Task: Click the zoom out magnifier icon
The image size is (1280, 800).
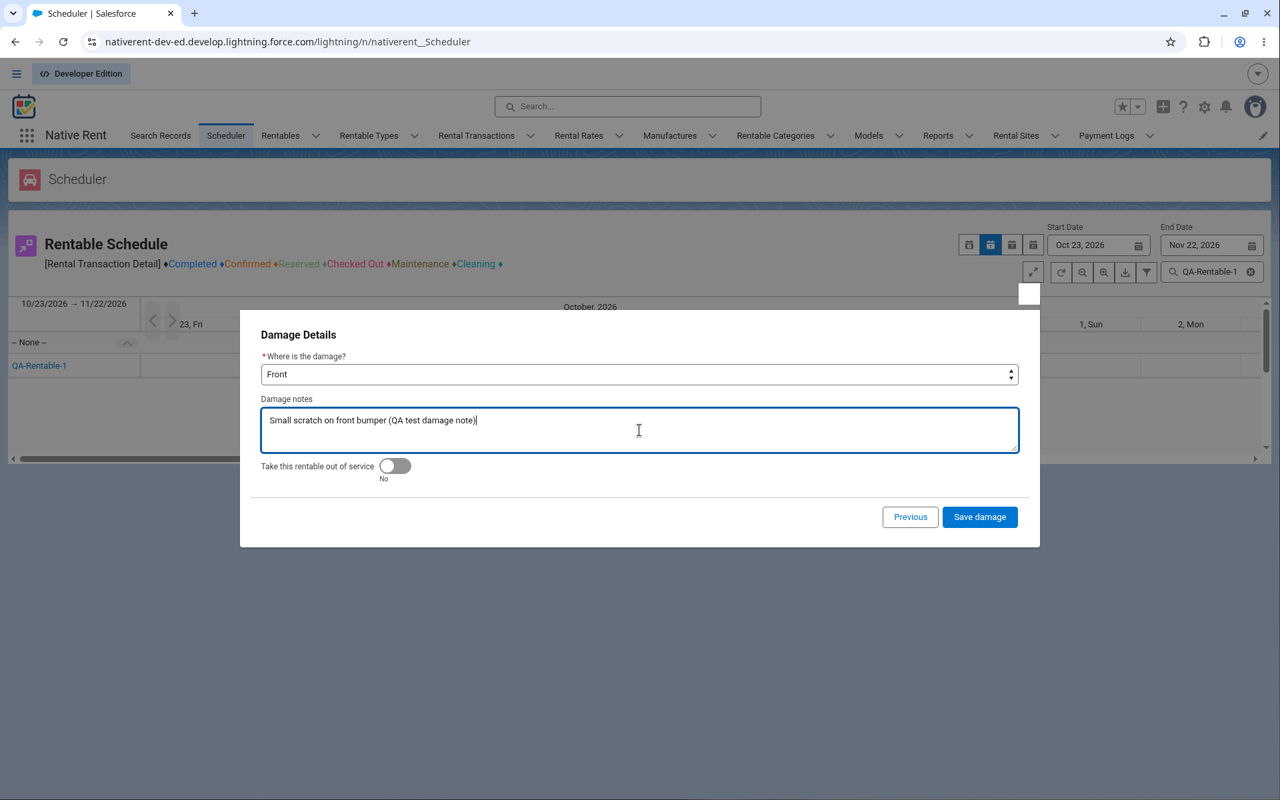Action: pyautogui.click(x=1082, y=272)
